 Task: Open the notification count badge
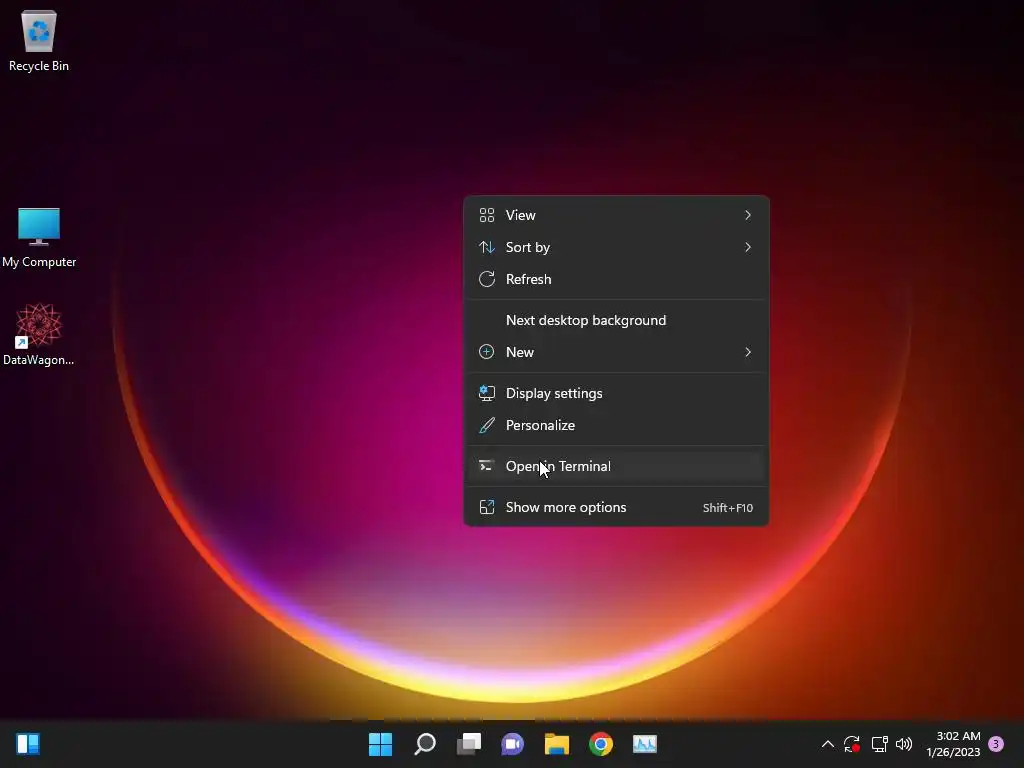coord(996,744)
